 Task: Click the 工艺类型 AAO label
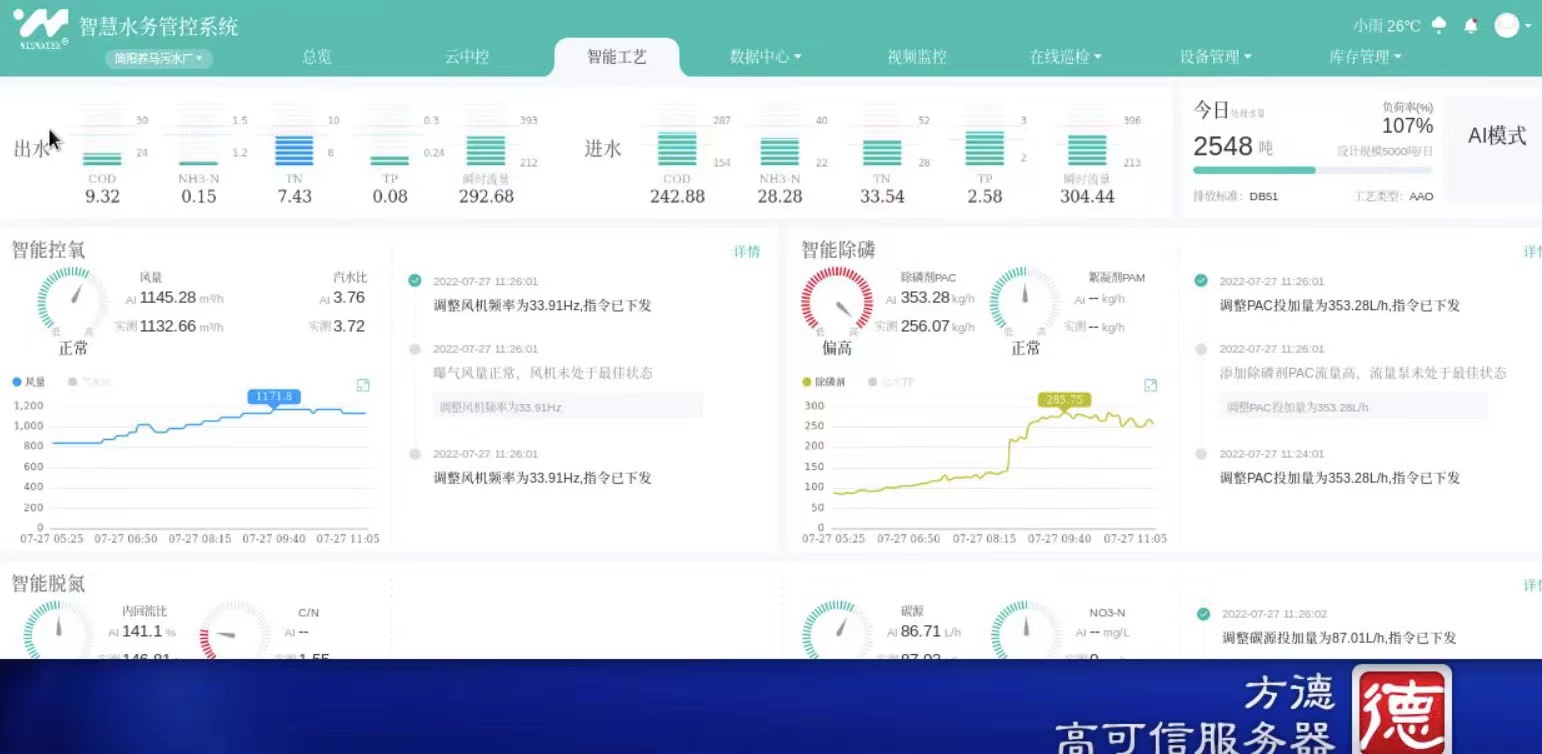point(1394,196)
